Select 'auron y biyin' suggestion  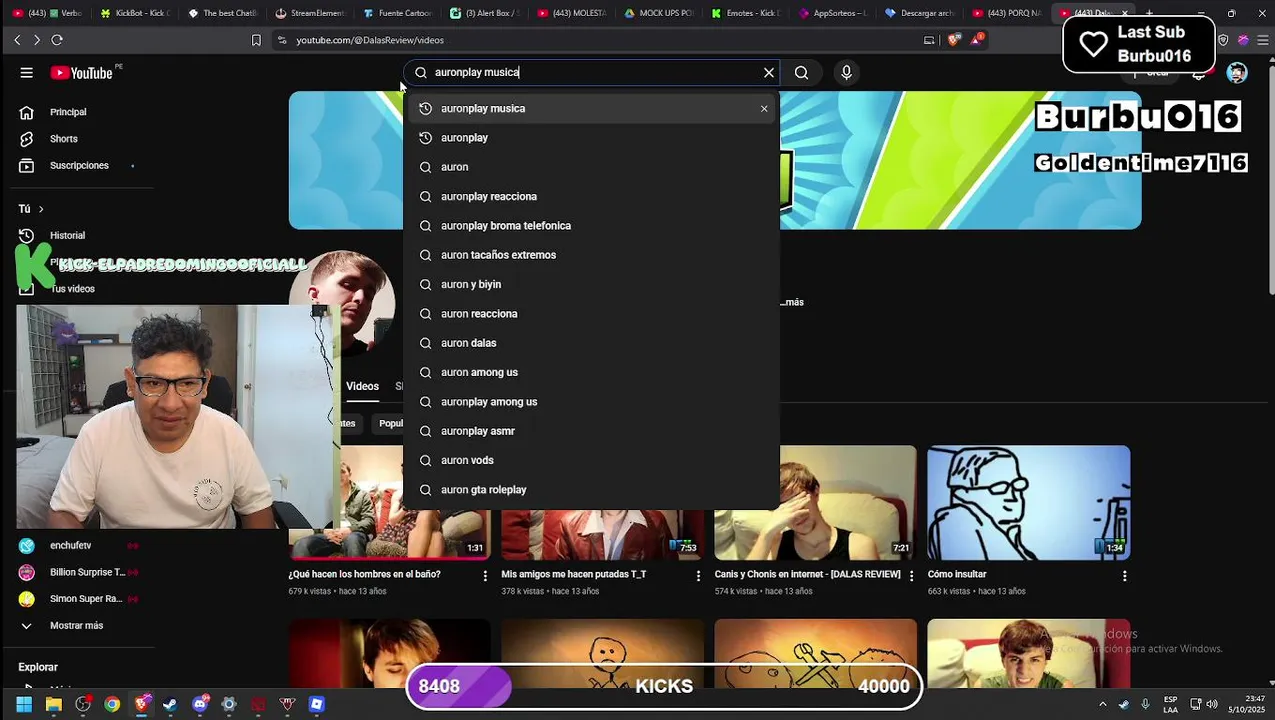click(591, 284)
